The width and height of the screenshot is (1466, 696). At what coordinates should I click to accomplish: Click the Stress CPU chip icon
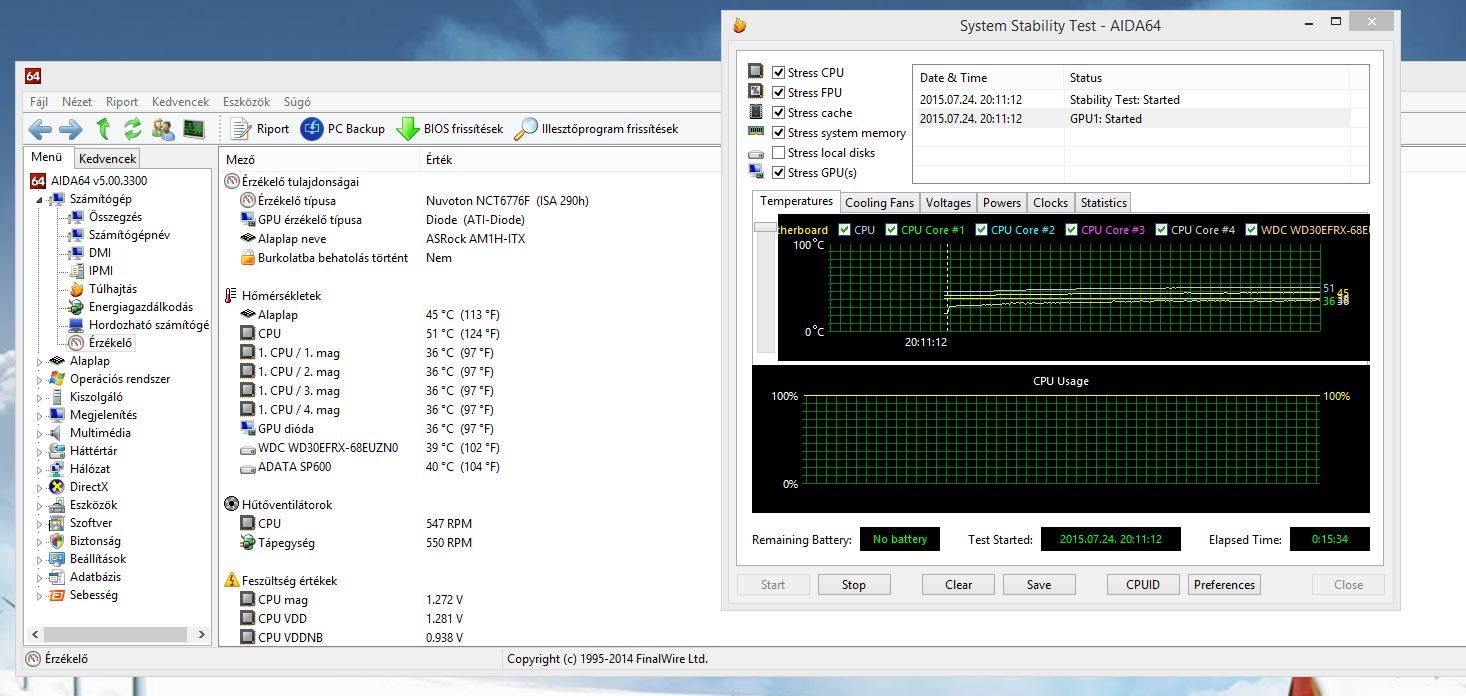point(756,72)
